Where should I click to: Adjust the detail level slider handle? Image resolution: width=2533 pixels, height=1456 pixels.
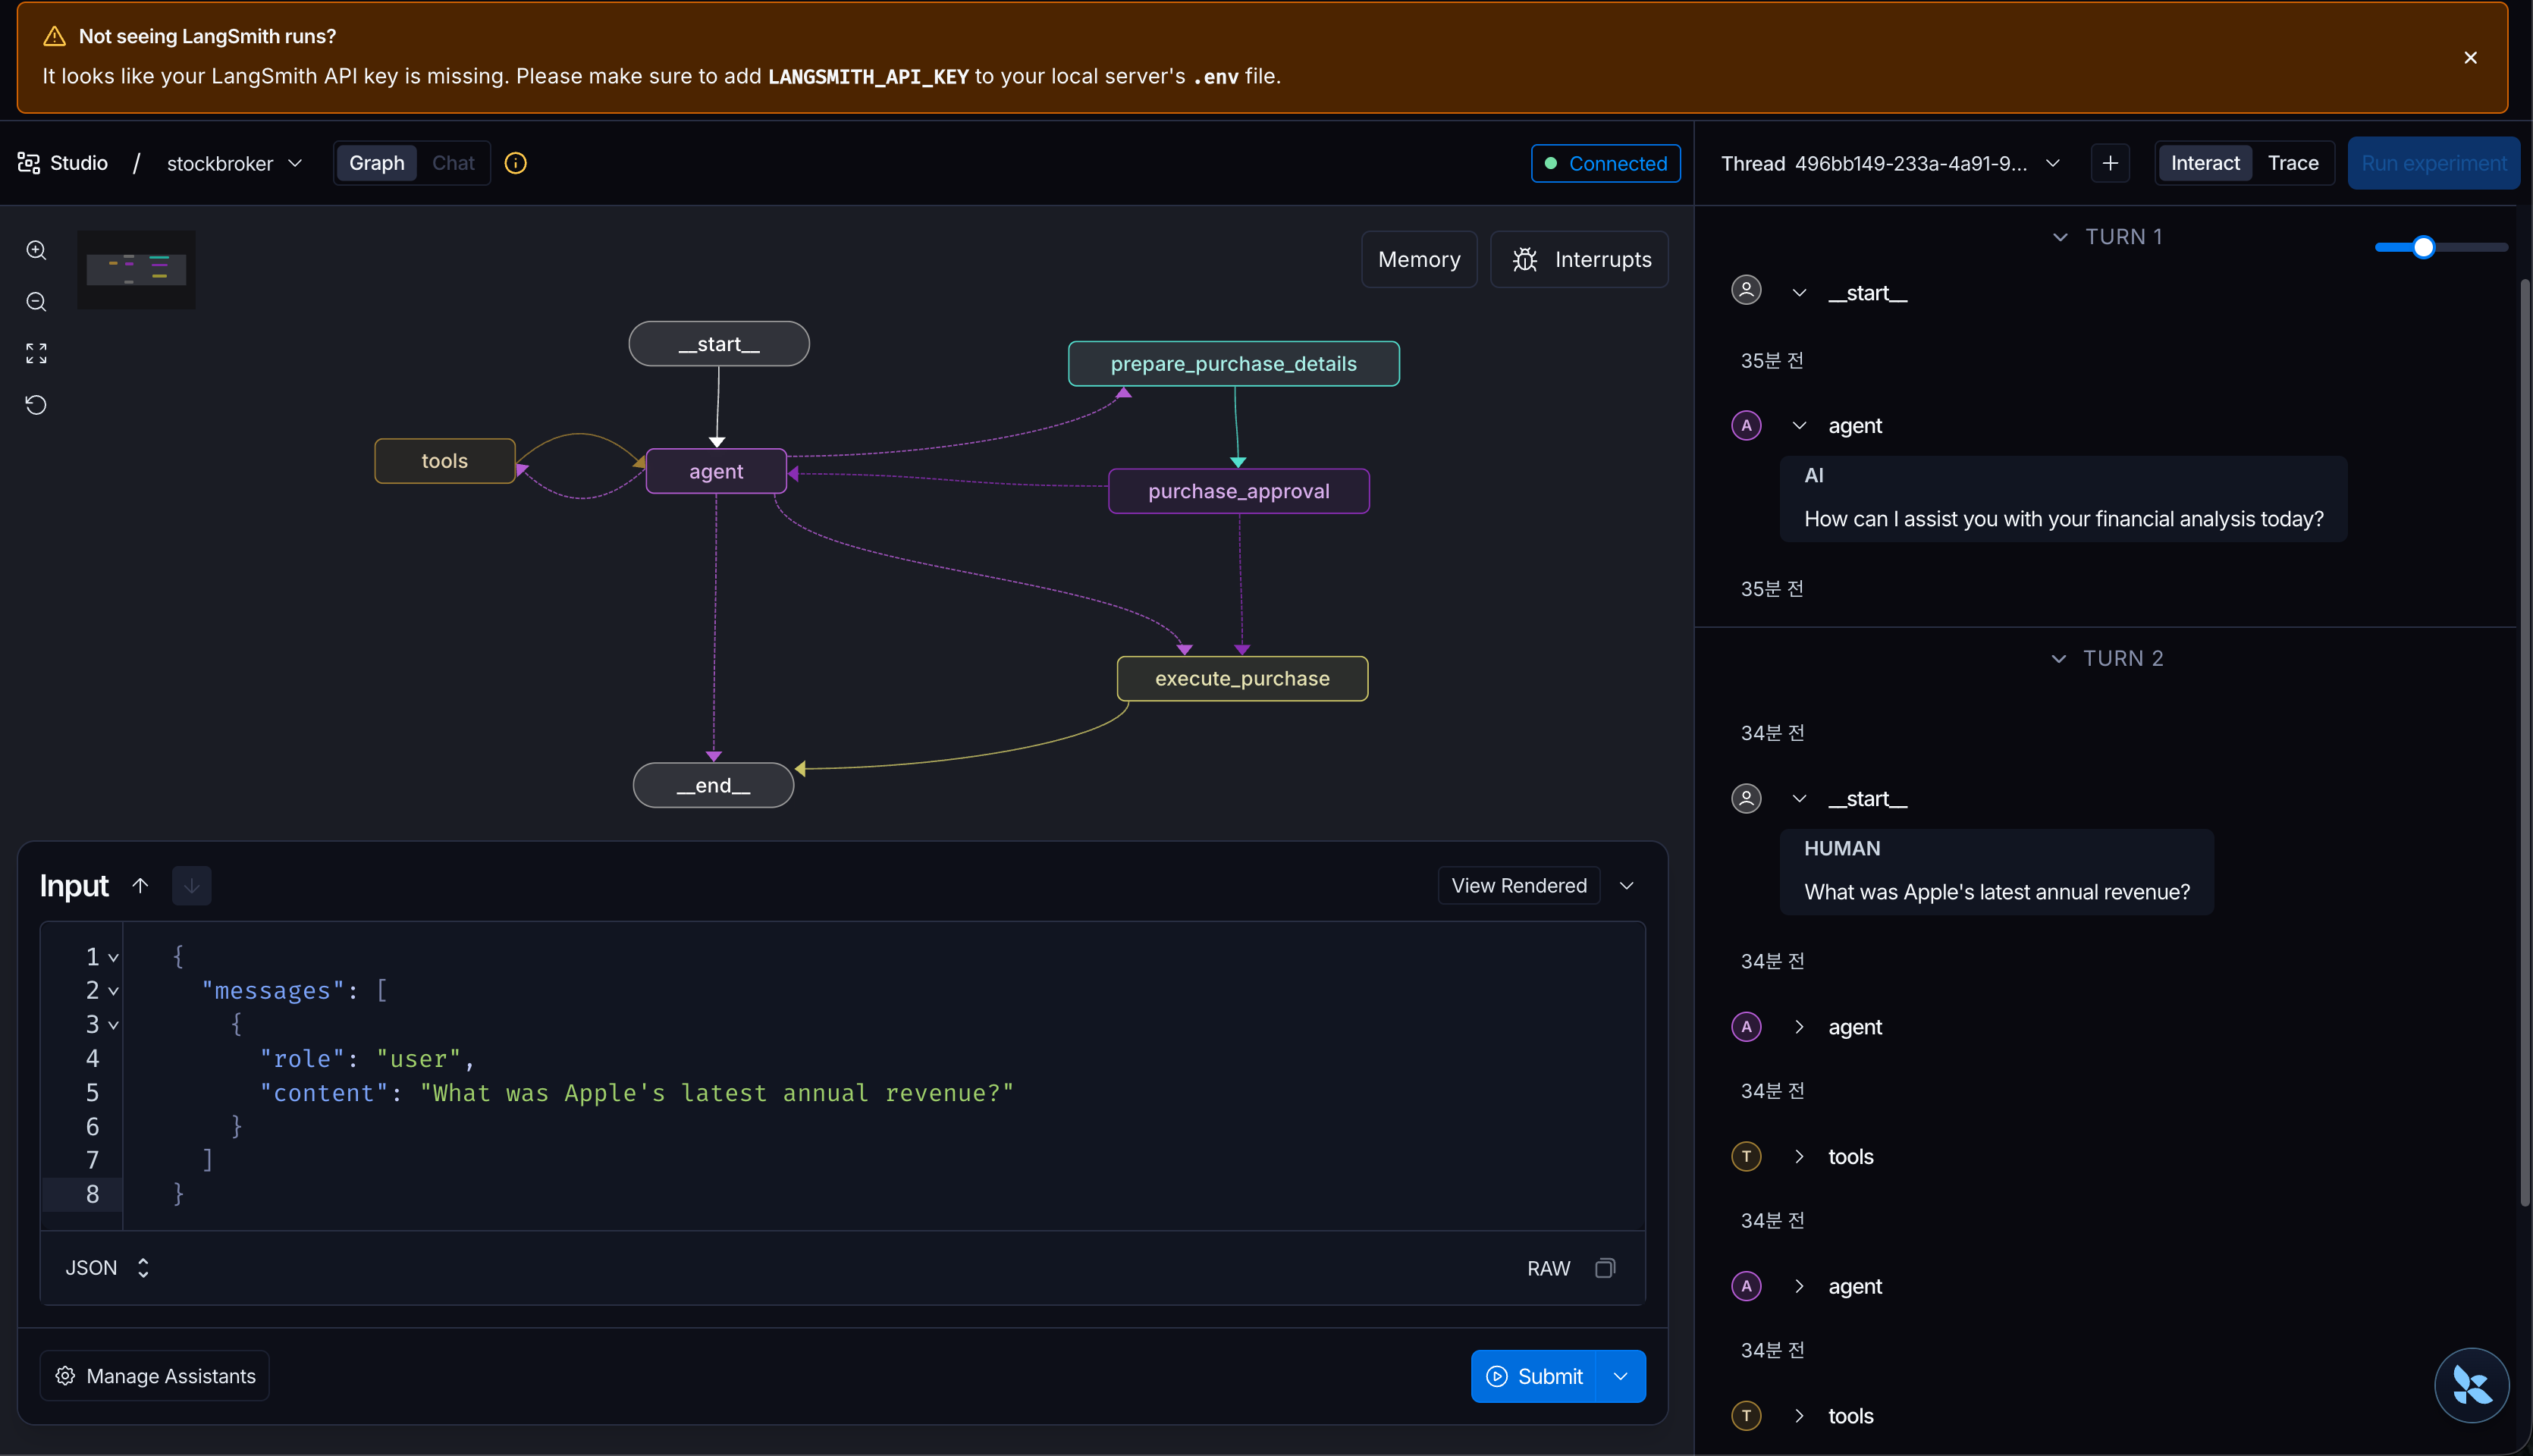(2422, 247)
